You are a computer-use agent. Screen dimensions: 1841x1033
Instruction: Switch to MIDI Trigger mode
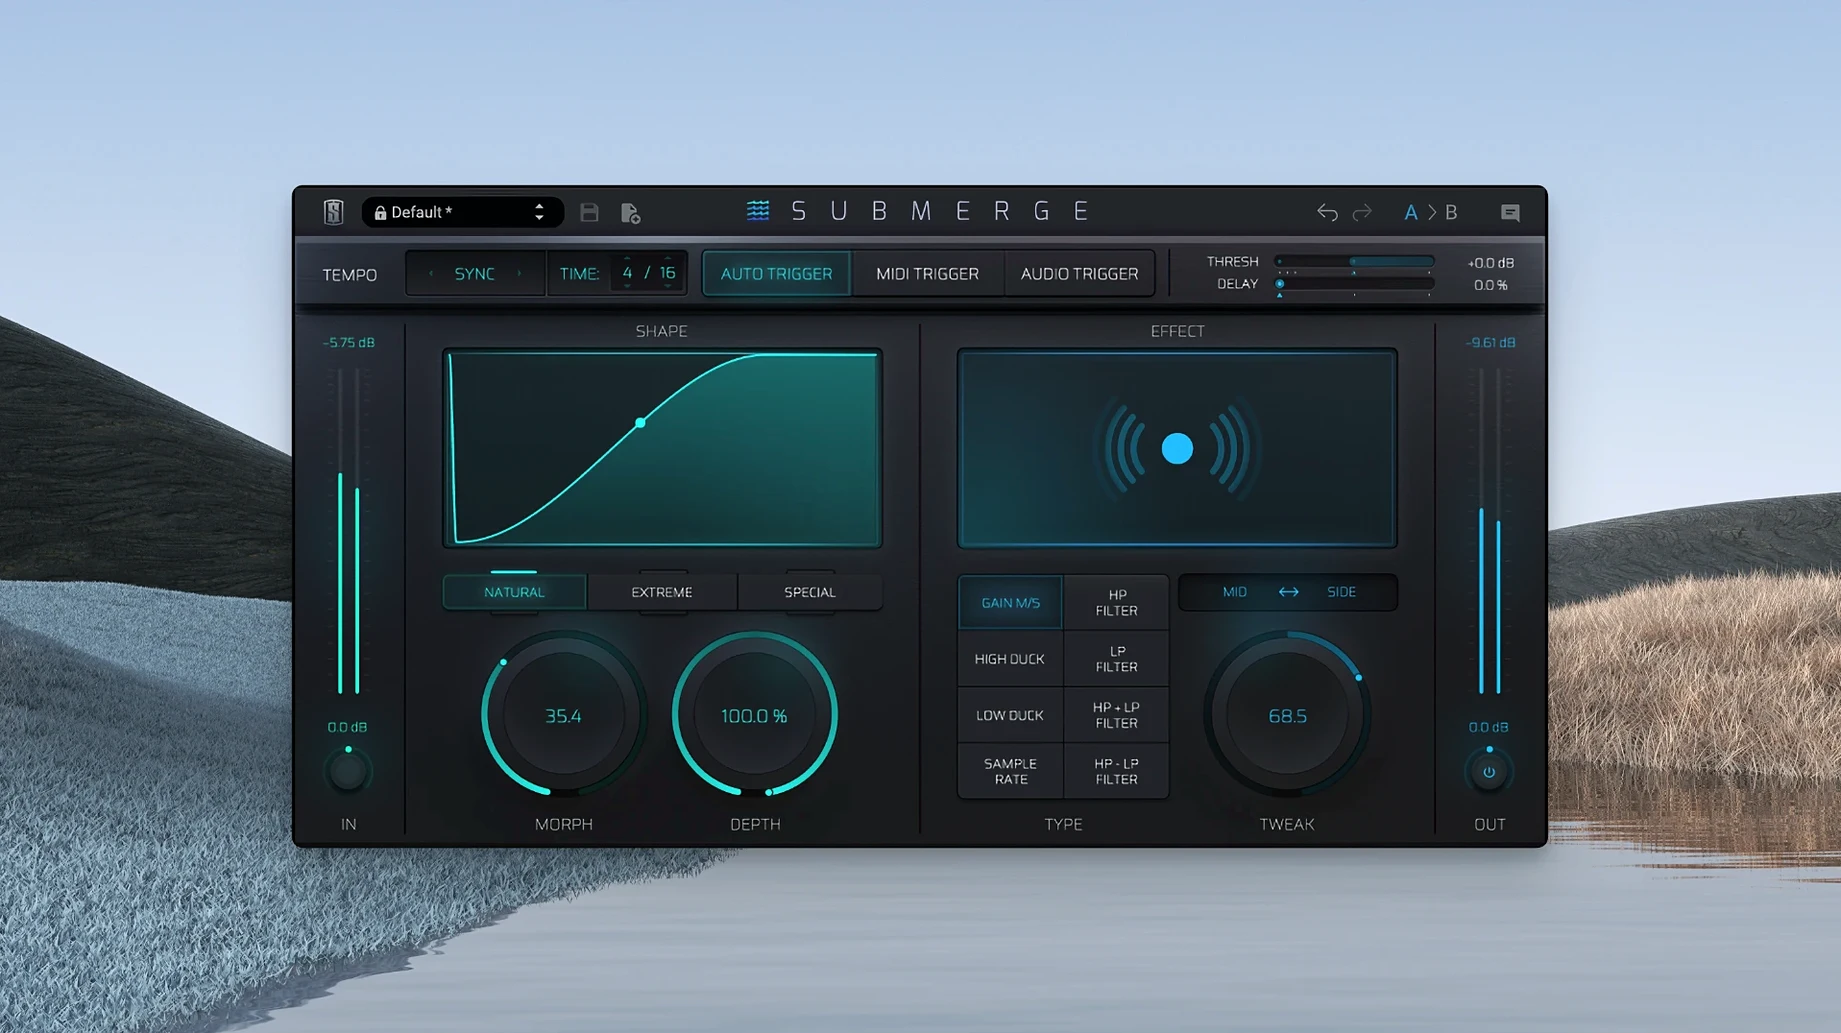927,274
